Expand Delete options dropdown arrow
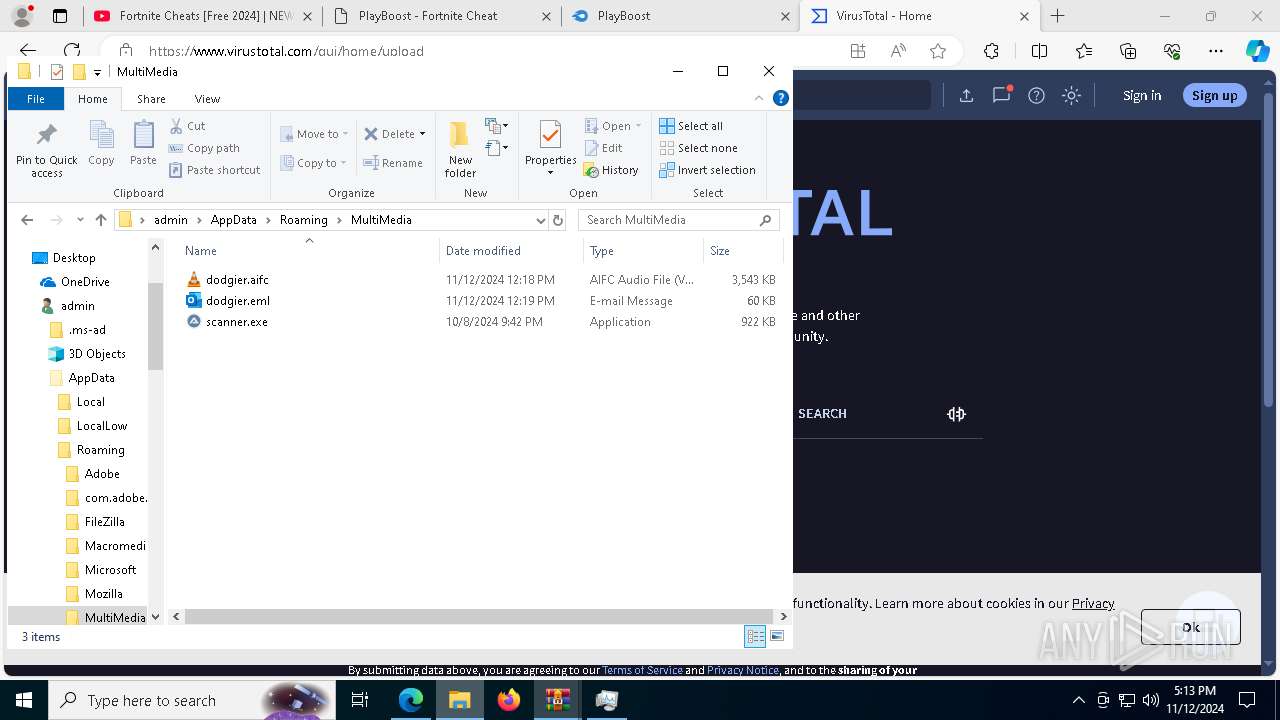 tap(422, 134)
